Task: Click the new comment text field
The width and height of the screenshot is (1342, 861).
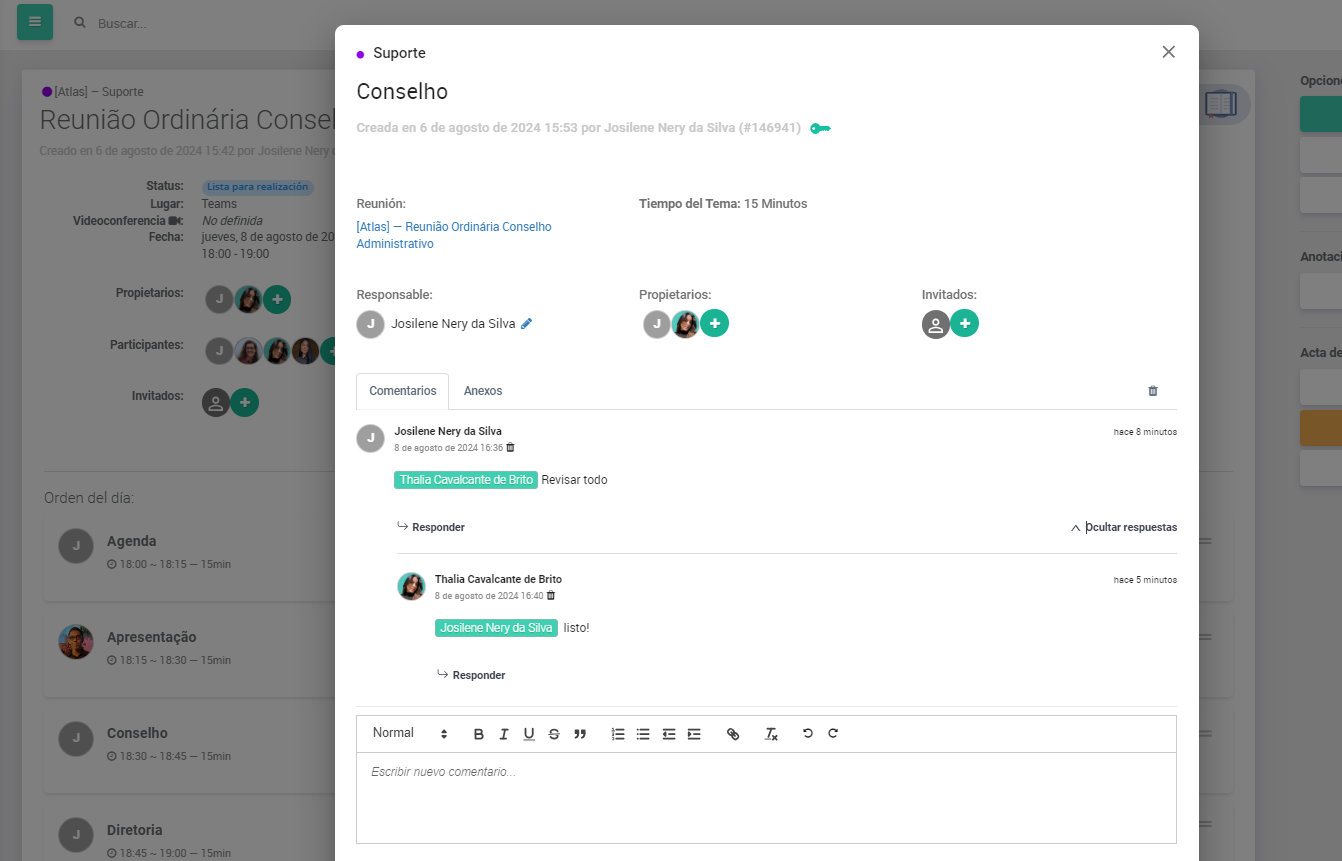Action: [x=765, y=797]
